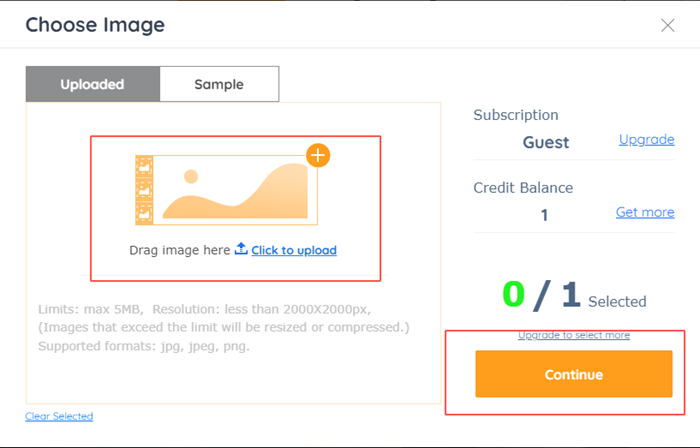Click 'Upgrade to select more' link
The height and width of the screenshot is (448, 700).
pos(573,335)
